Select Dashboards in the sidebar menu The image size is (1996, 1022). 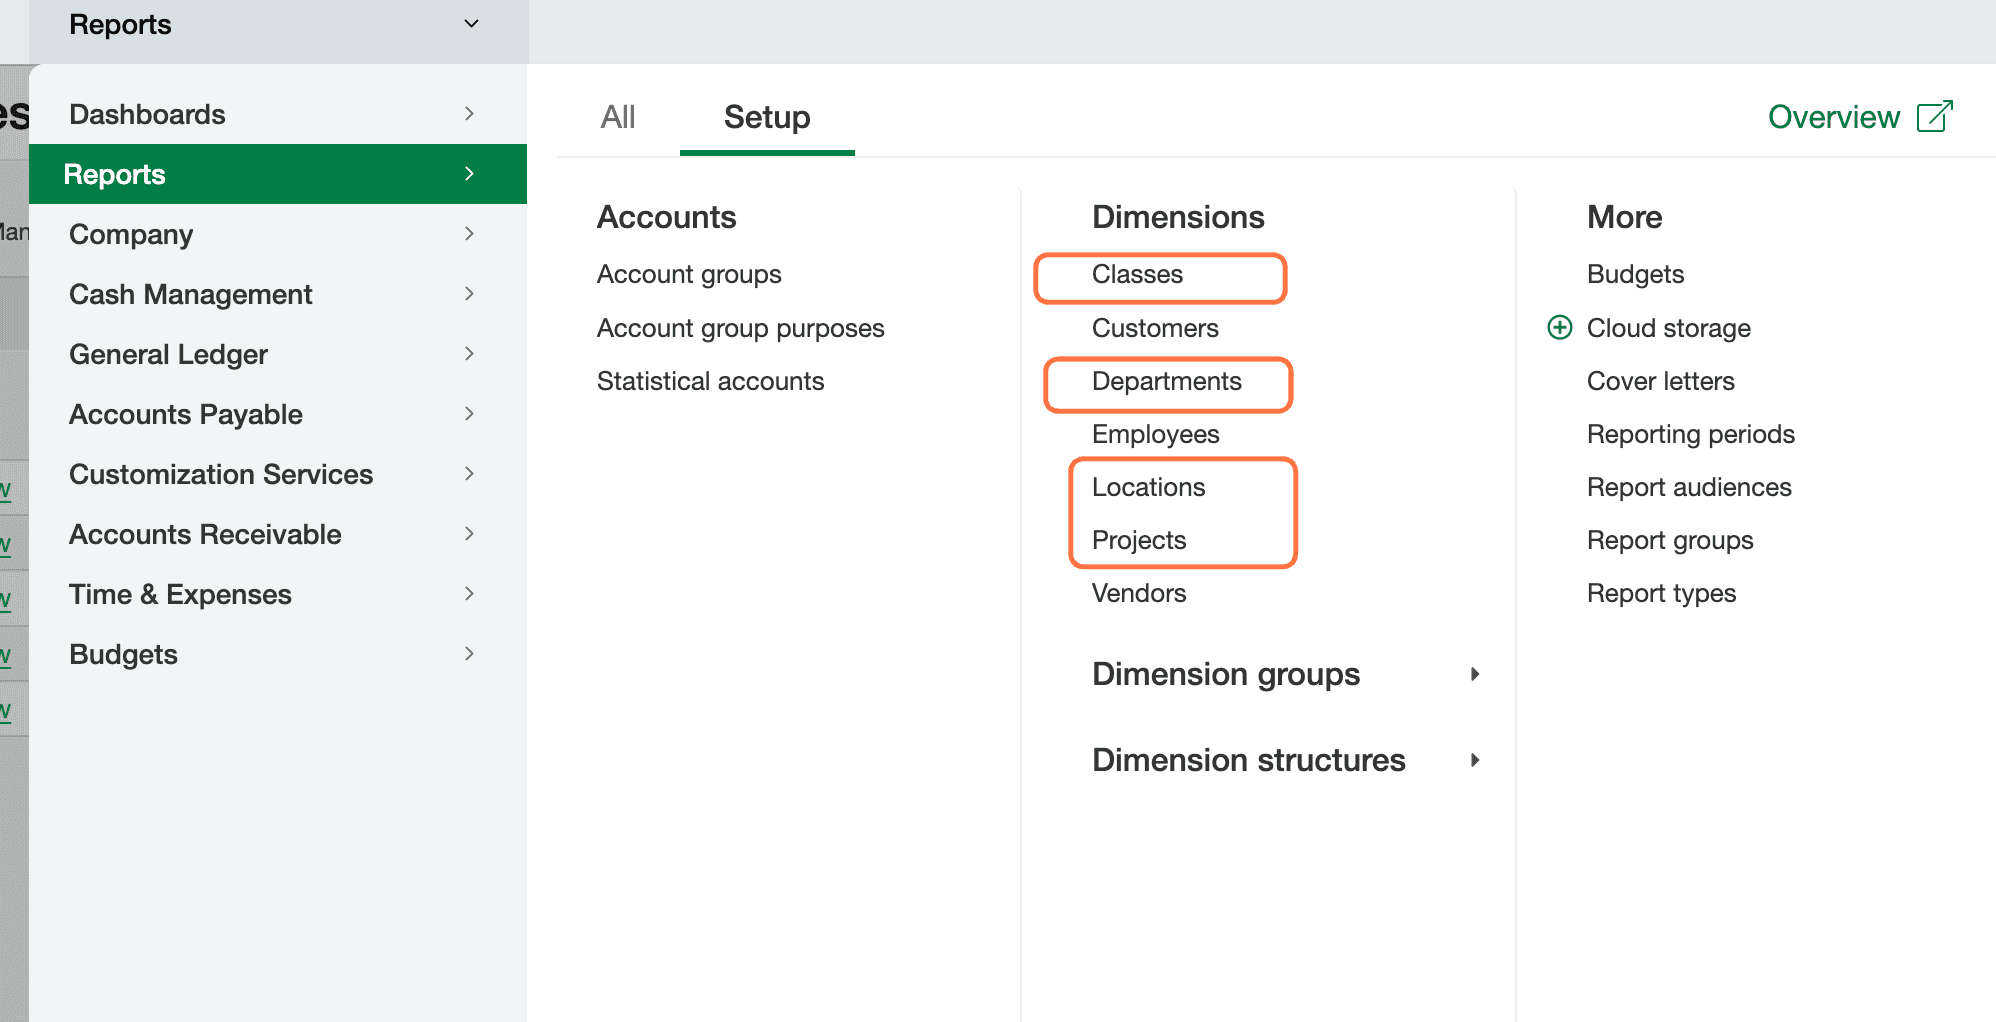tap(278, 114)
